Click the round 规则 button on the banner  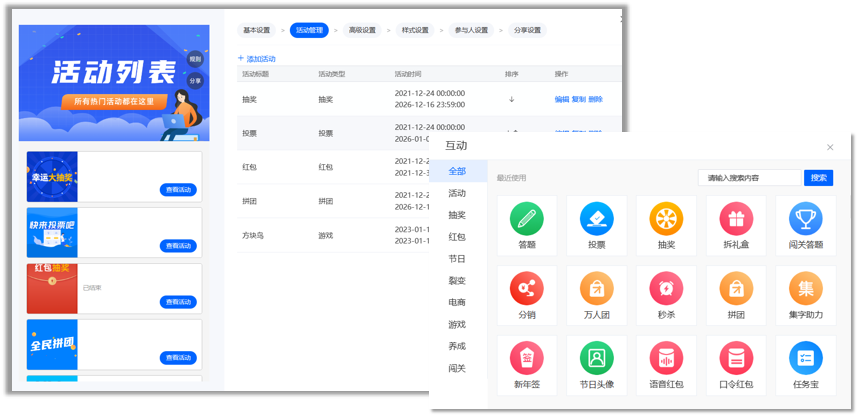point(195,59)
